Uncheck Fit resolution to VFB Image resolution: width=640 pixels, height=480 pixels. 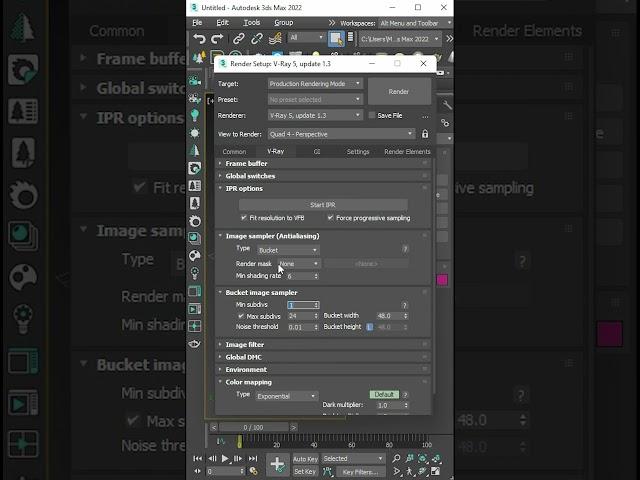pyautogui.click(x=244, y=218)
